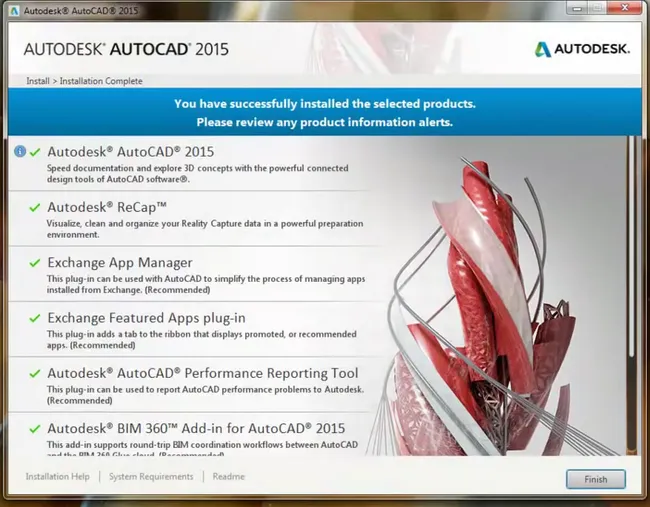Select the AutoCAD Performance Reporting Tool title
This screenshot has width=650, height=507.
coord(203,373)
